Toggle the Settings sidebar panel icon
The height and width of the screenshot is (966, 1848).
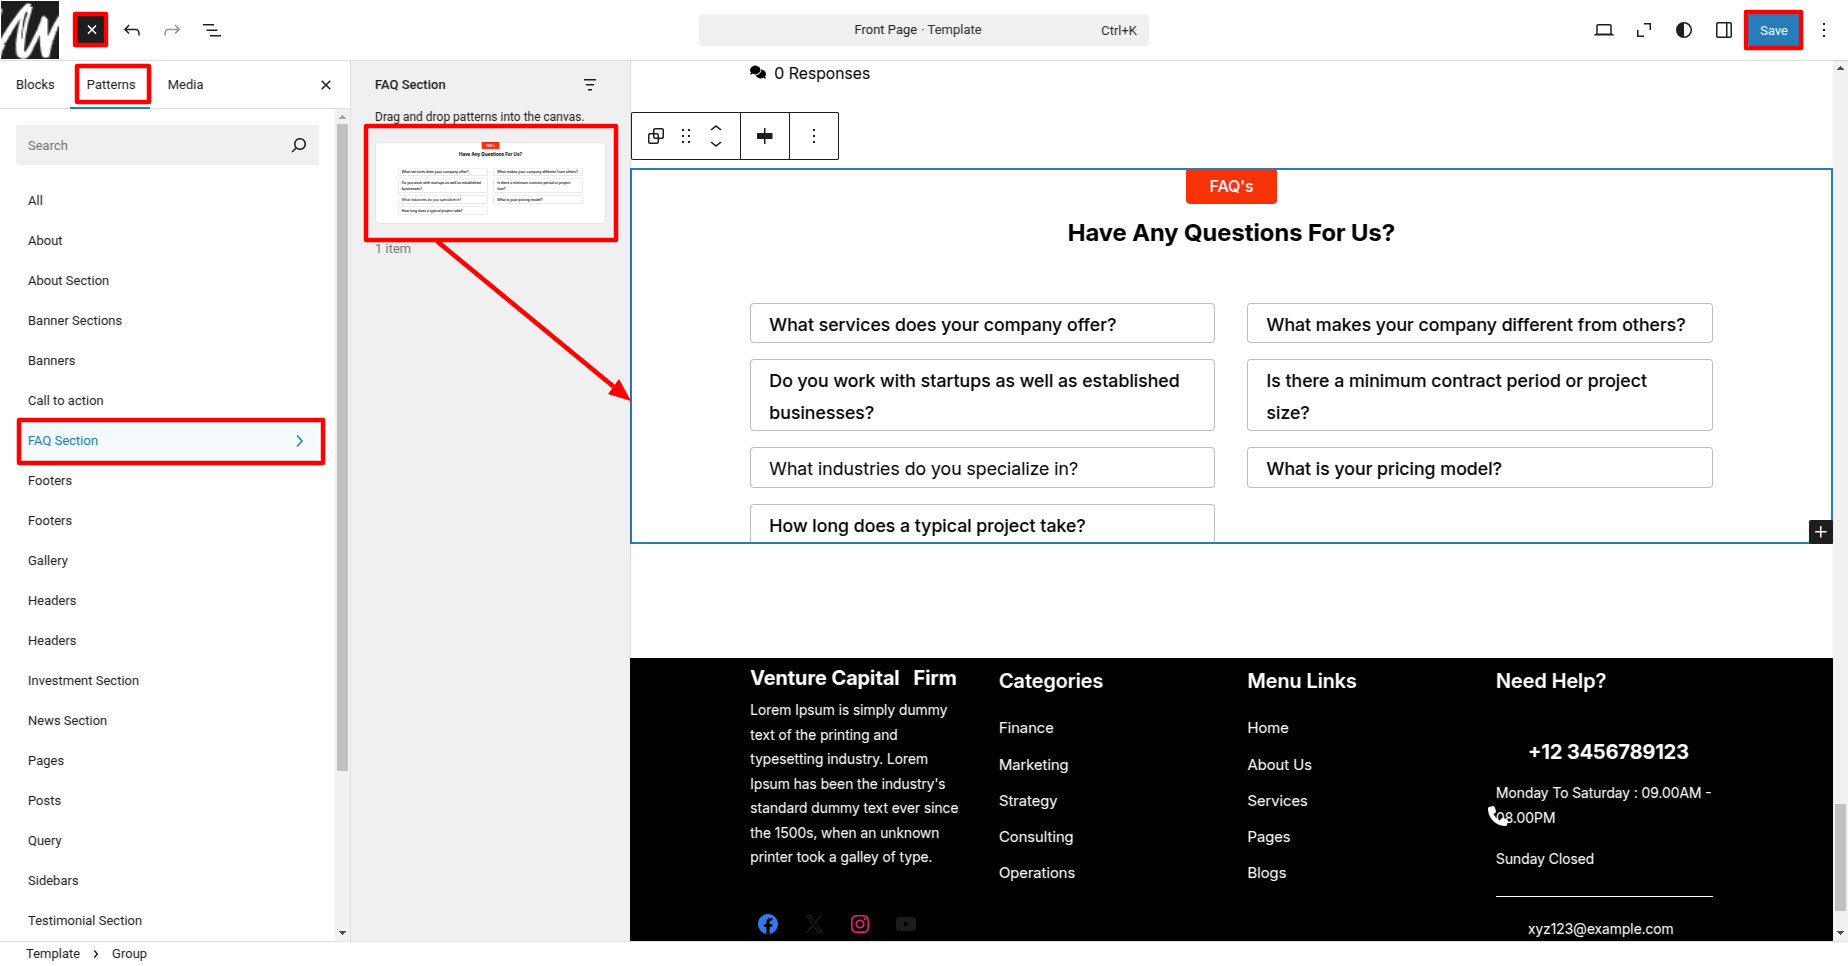click(1724, 30)
